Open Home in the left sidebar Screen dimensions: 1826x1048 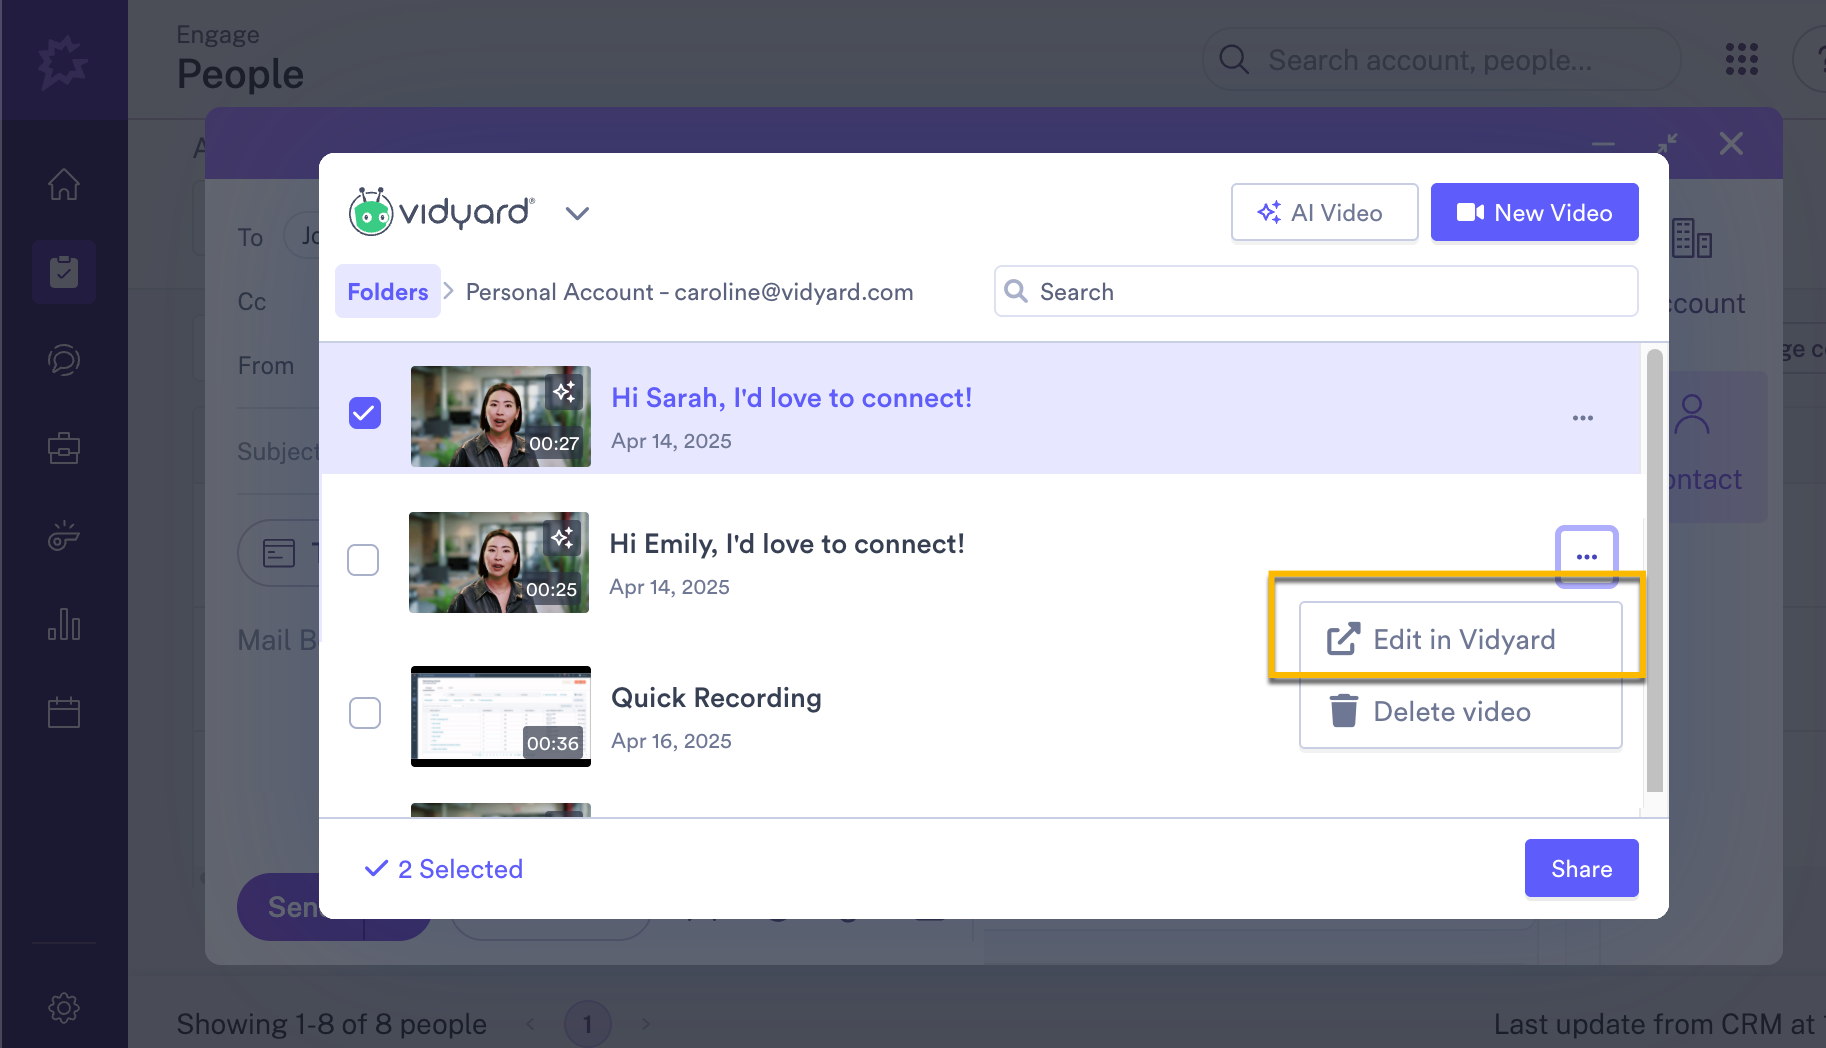[x=64, y=184]
